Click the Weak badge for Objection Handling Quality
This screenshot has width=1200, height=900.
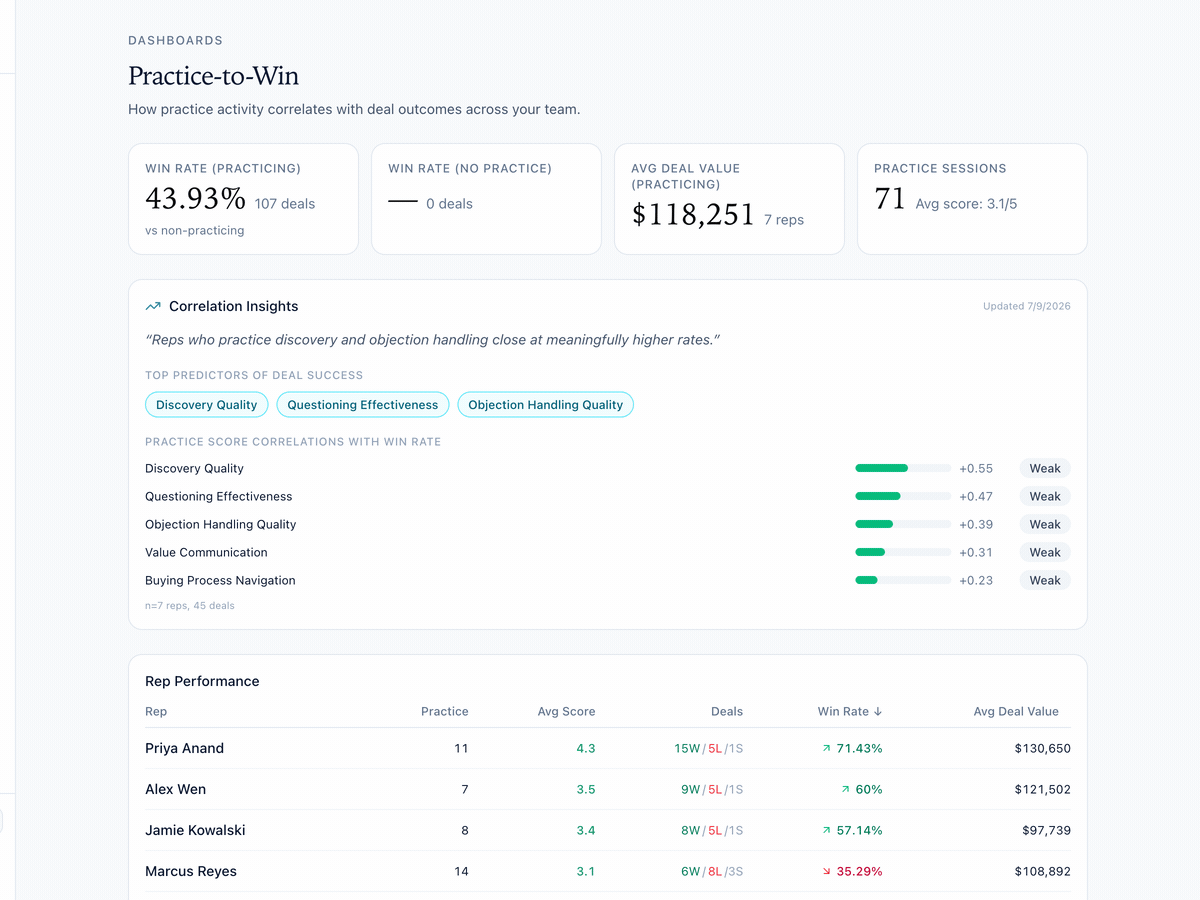click(x=1045, y=524)
